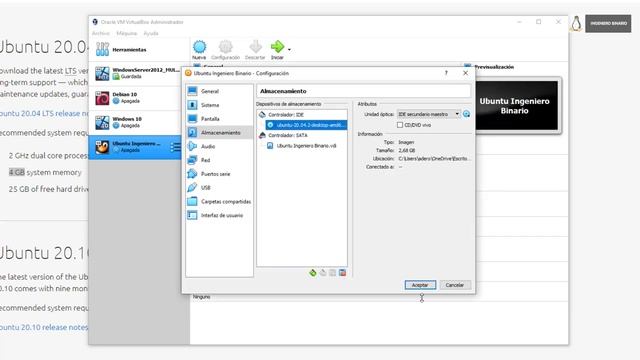Open the Unidad óptica dropdown
Viewport: 640px width, 360px height.
tap(429, 114)
